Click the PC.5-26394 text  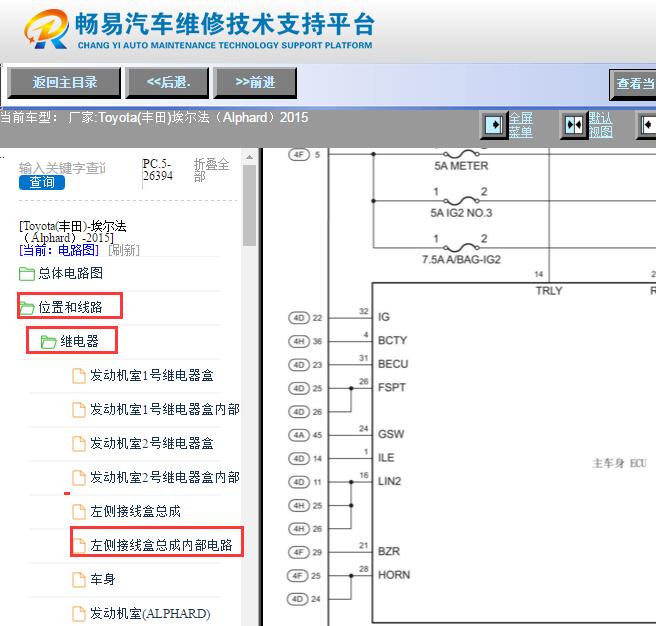point(157,169)
